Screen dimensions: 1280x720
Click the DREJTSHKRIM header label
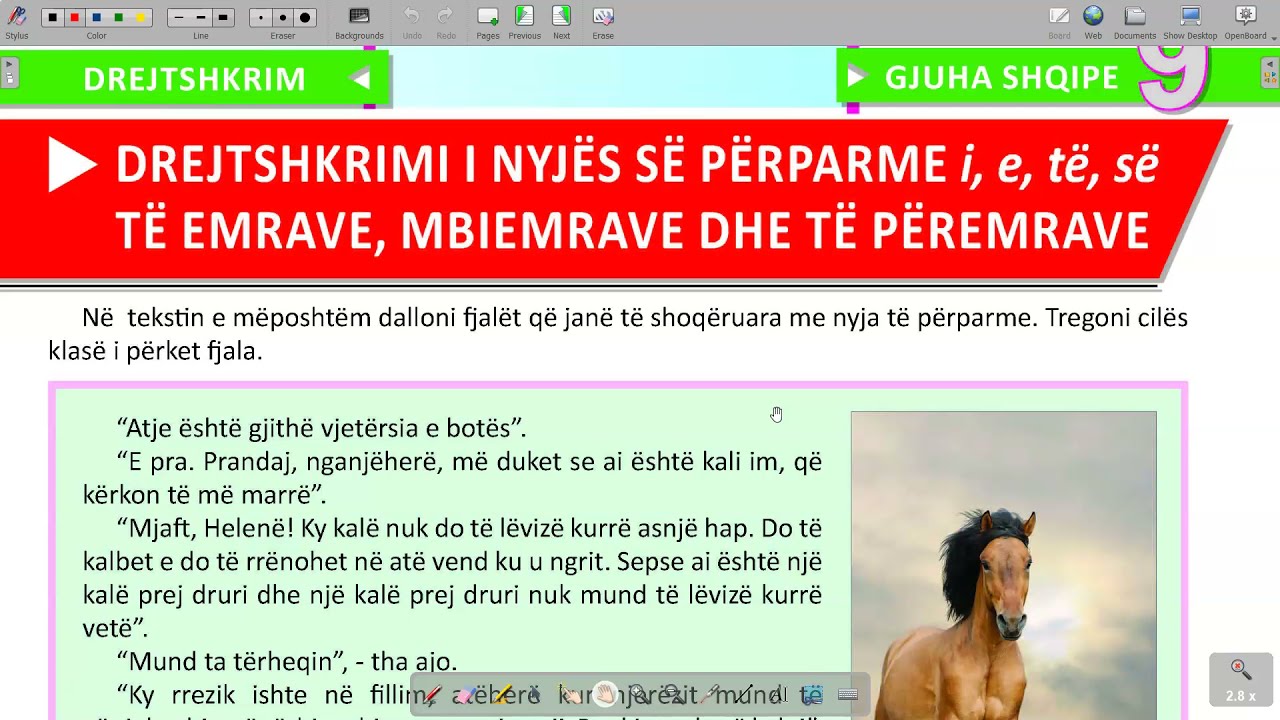coord(194,79)
